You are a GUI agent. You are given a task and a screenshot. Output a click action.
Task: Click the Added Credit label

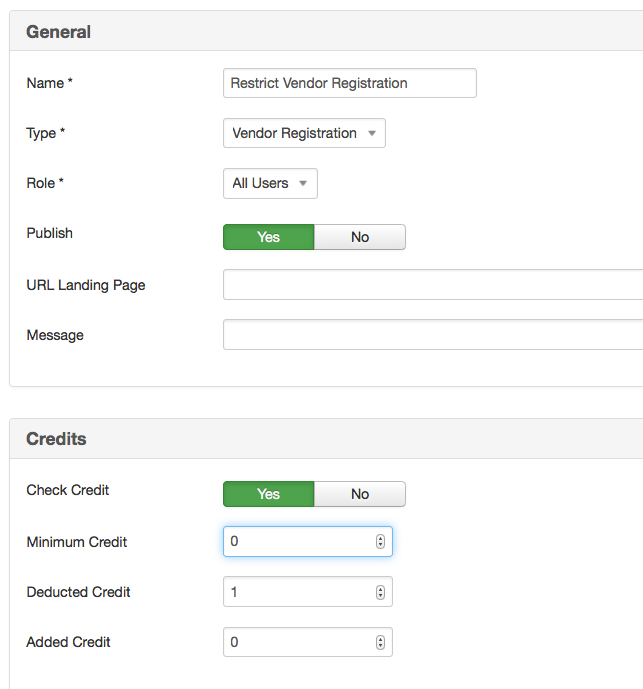pos(69,642)
